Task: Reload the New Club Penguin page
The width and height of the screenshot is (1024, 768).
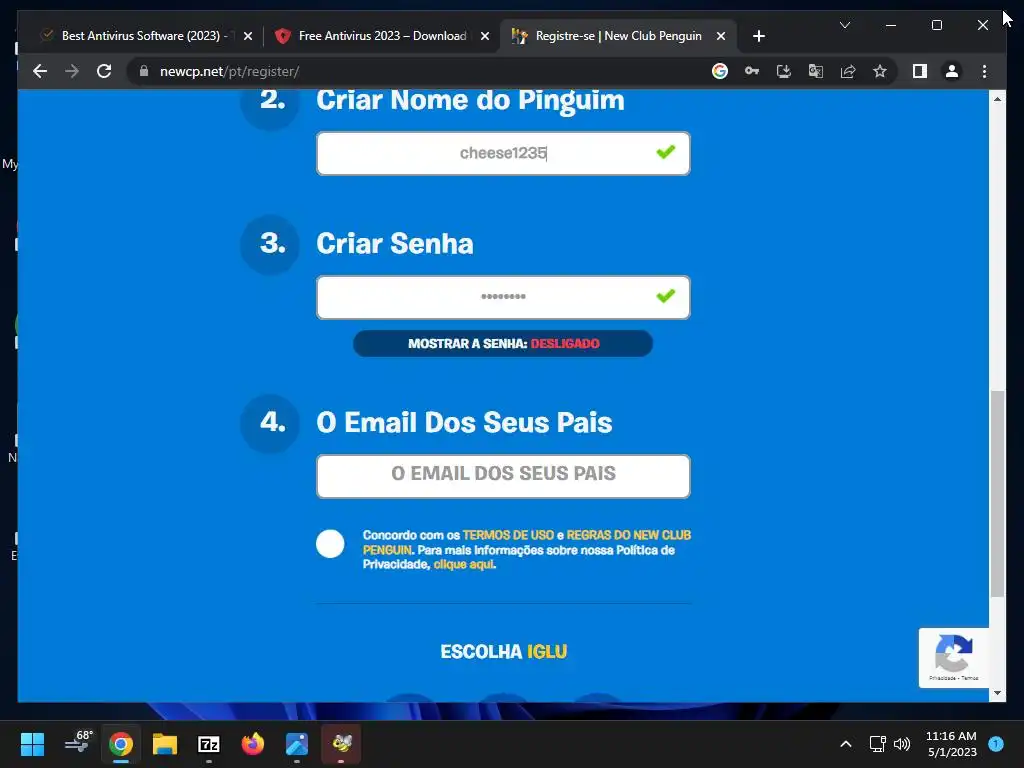Action: (x=104, y=71)
